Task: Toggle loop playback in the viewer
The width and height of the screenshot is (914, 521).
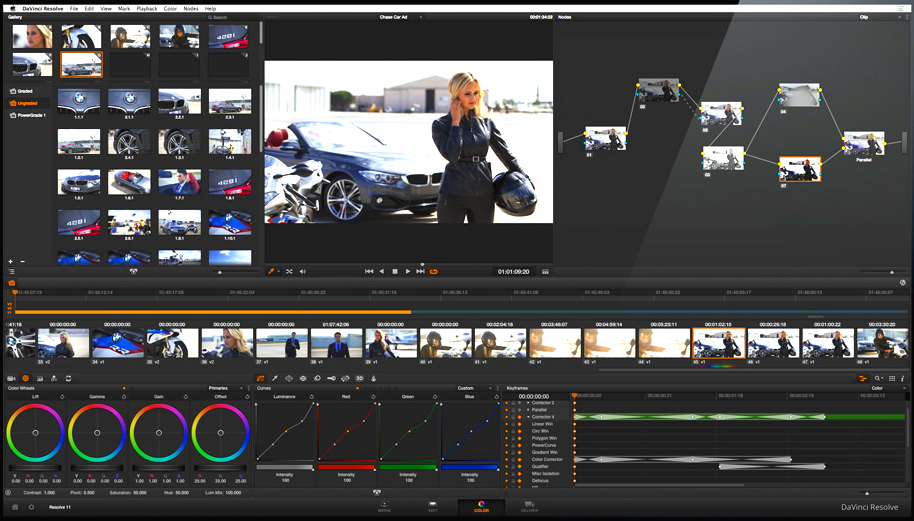Action: click(433, 271)
